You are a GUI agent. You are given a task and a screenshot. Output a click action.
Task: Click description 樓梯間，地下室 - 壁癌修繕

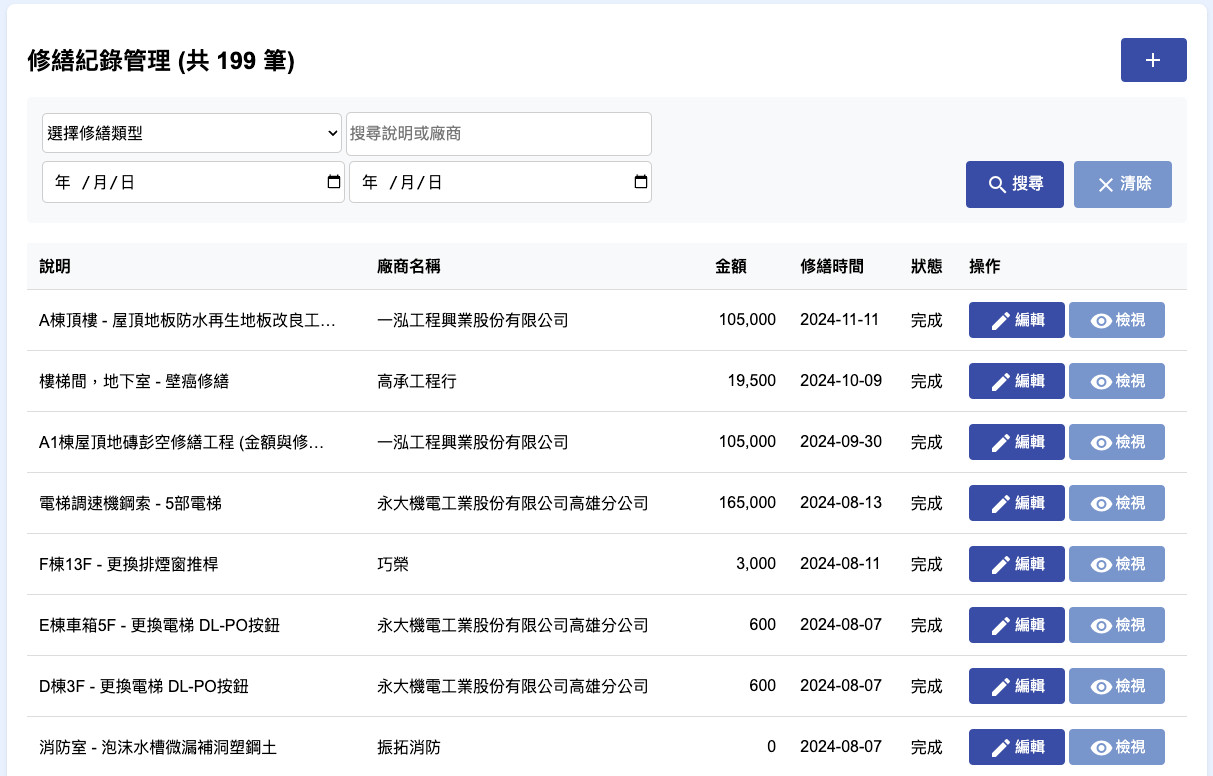point(134,381)
